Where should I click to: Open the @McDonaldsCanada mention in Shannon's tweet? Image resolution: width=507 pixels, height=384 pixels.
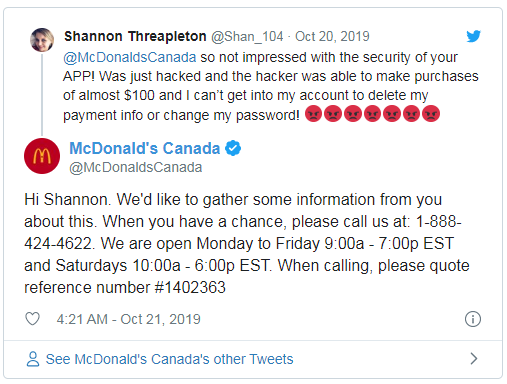(129, 57)
